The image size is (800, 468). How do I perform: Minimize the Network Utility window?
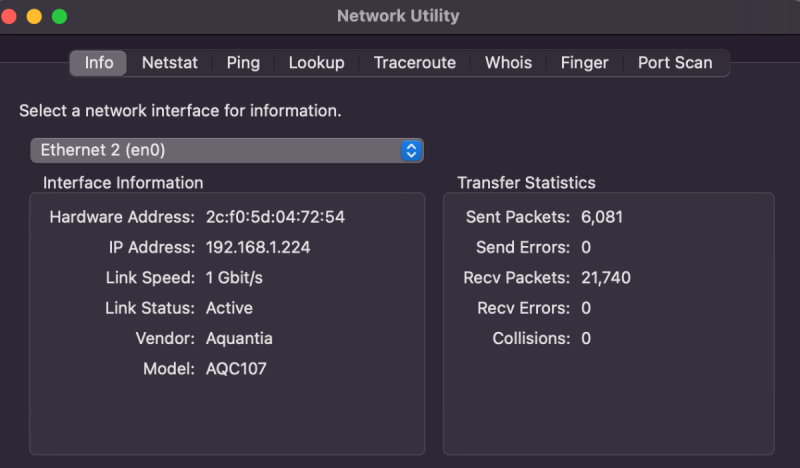click(34, 17)
